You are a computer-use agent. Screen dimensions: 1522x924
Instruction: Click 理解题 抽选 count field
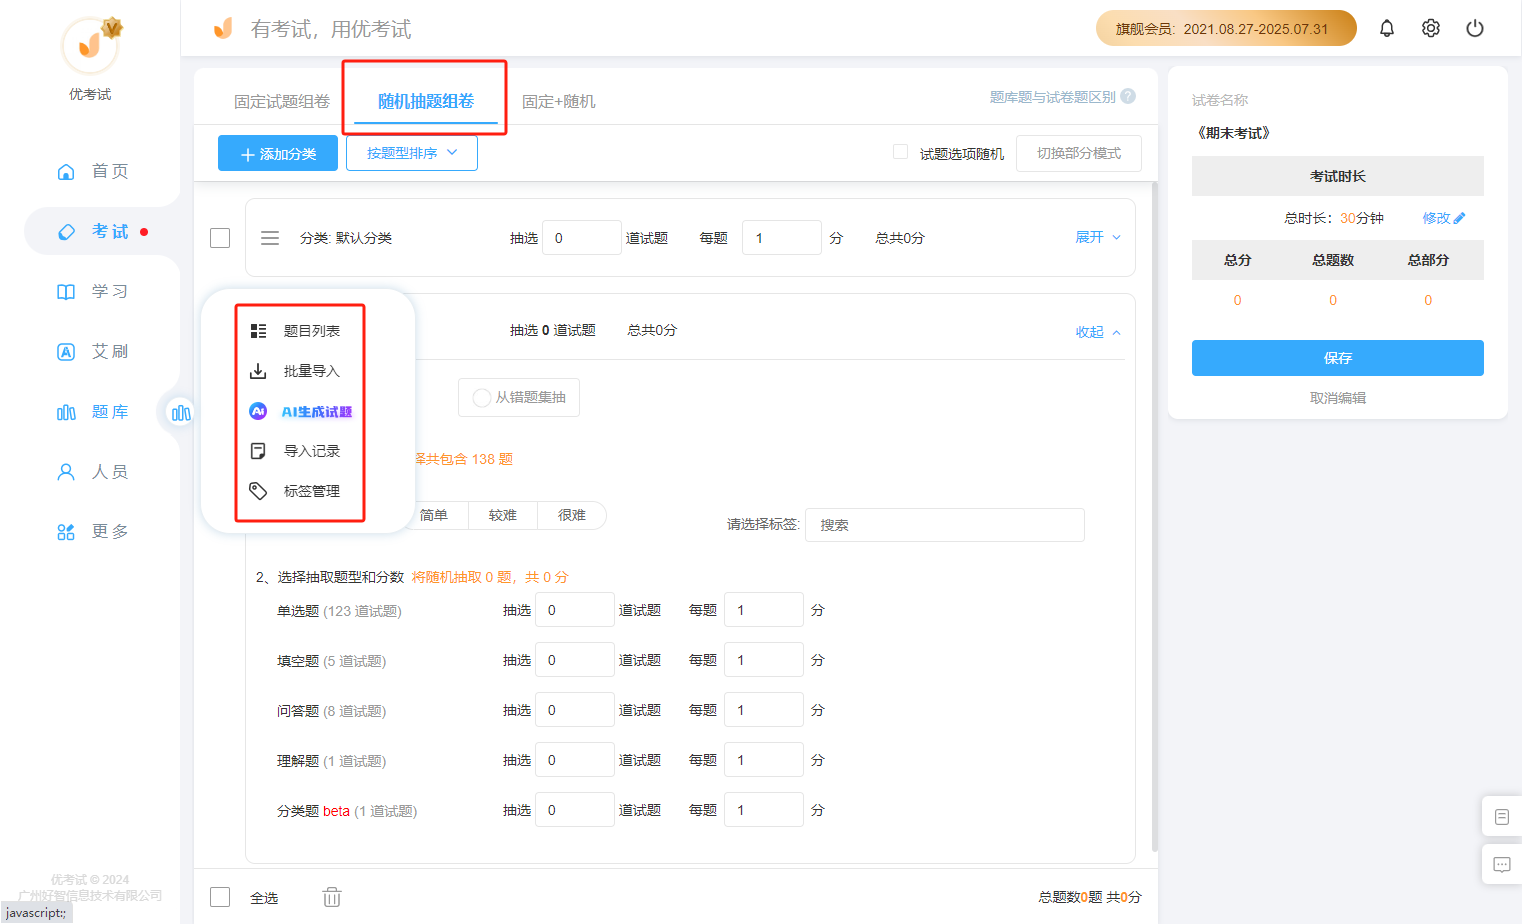point(575,760)
